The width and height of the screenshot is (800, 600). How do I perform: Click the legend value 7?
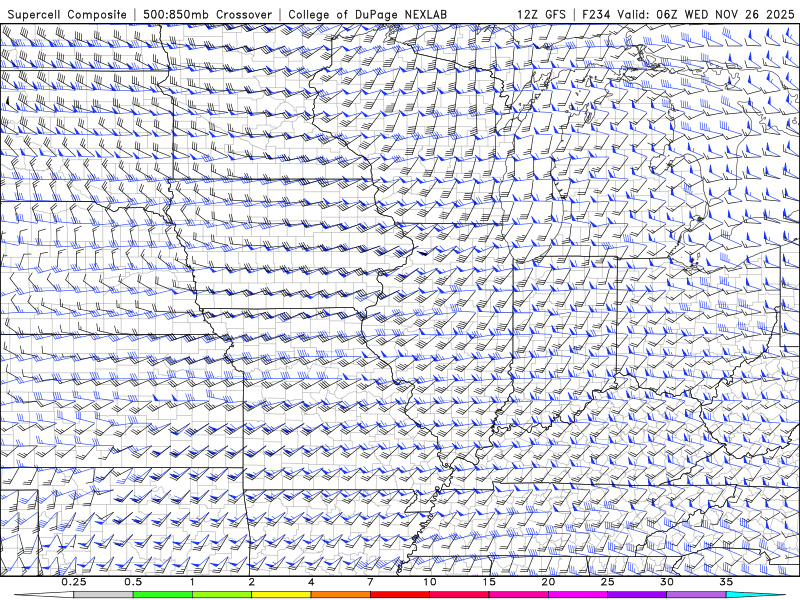pos(370,582)
